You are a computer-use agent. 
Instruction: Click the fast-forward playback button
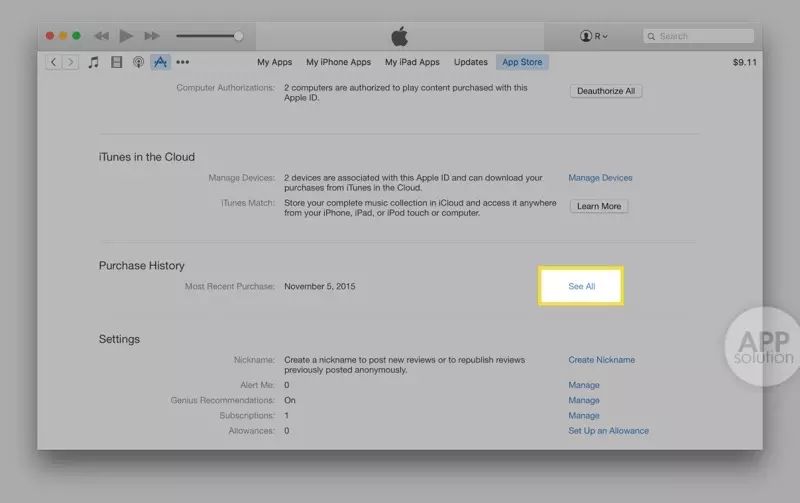click(x=152, y=36)
